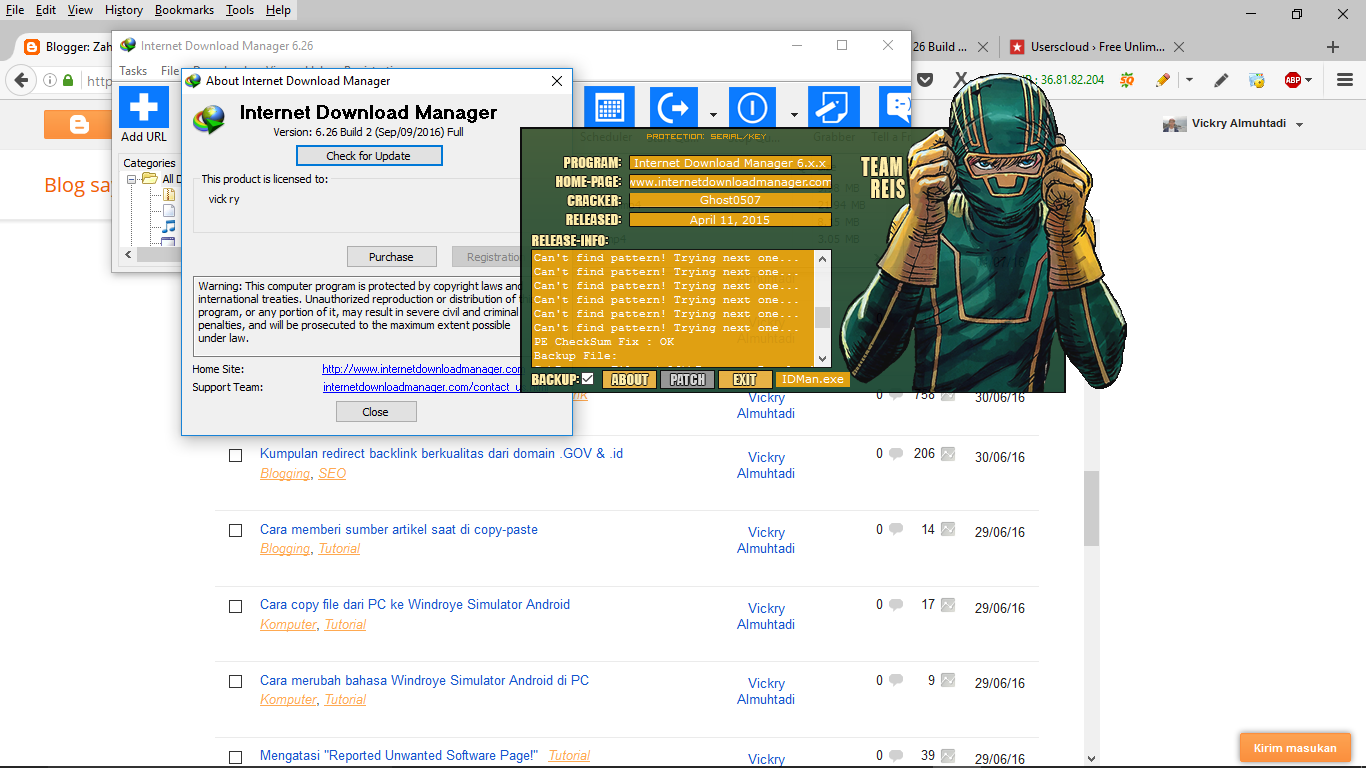The width and height of the screenshot is (1366, 768).
Task: Click the Vickry Almuhtadi profile picture
Action: pos(1173,124)
